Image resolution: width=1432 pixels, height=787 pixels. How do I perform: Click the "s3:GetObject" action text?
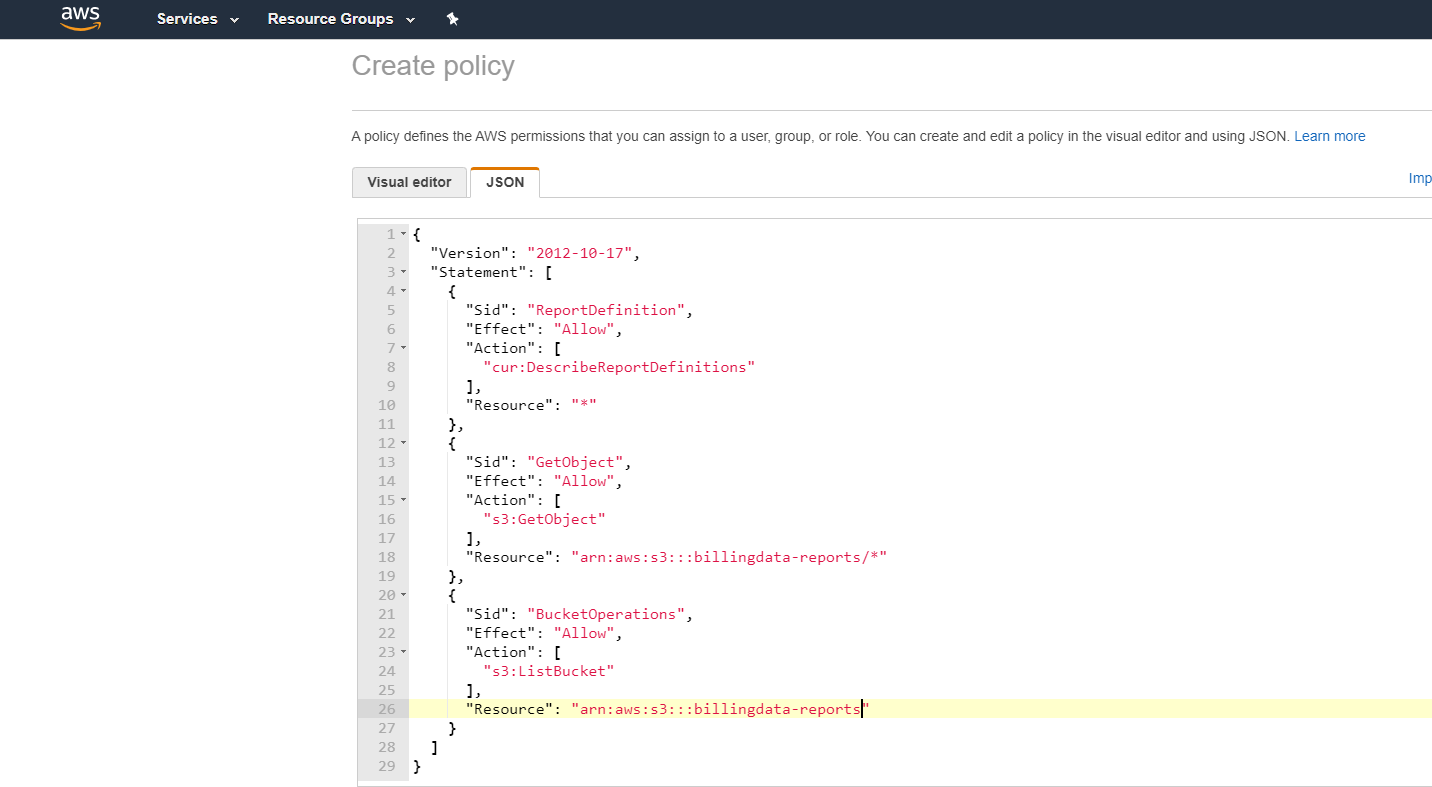544,519
